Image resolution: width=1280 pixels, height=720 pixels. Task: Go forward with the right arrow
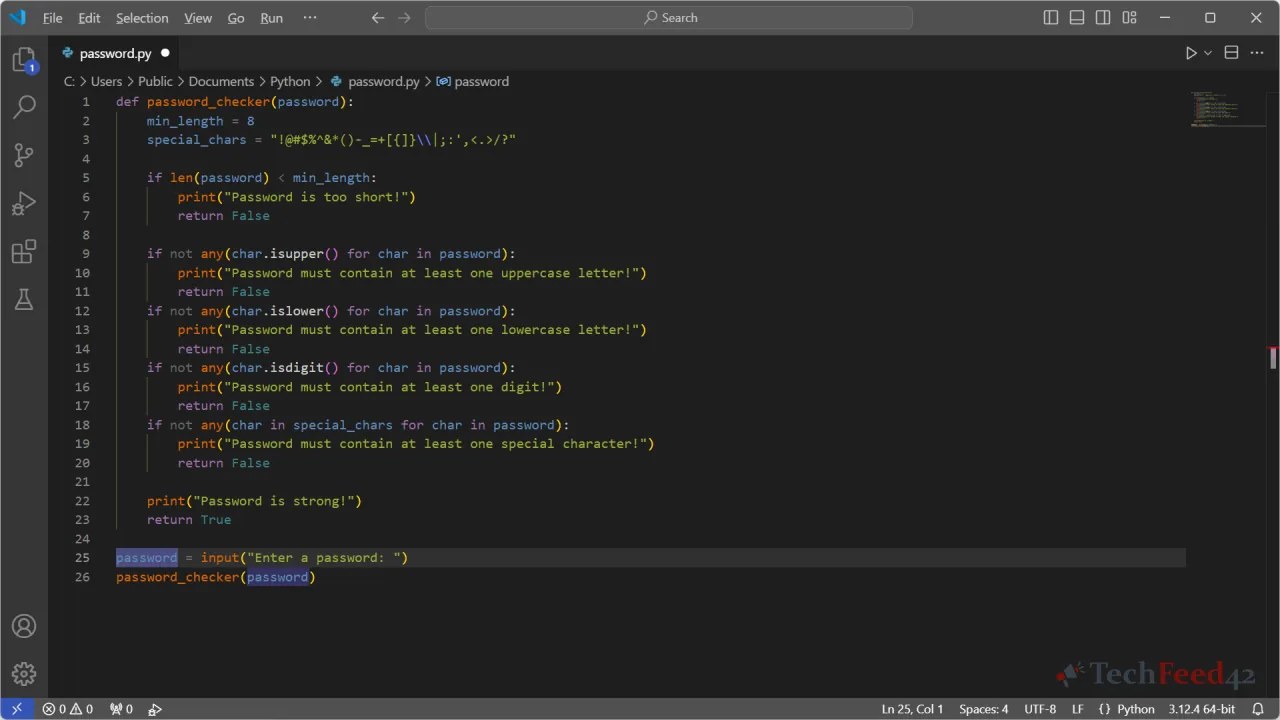(404, 18)
